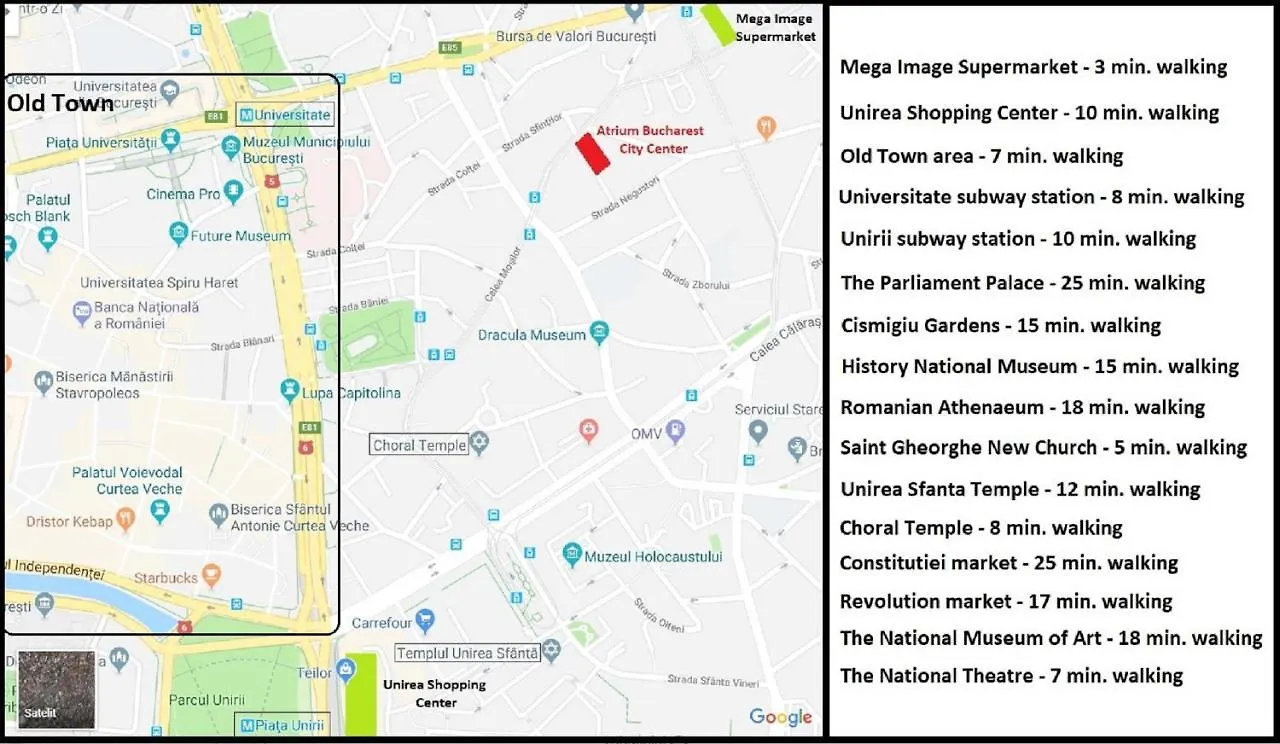Click the Strada Zborului street label
This screenshot has height=744, width=1280.
tap(696, 281)
